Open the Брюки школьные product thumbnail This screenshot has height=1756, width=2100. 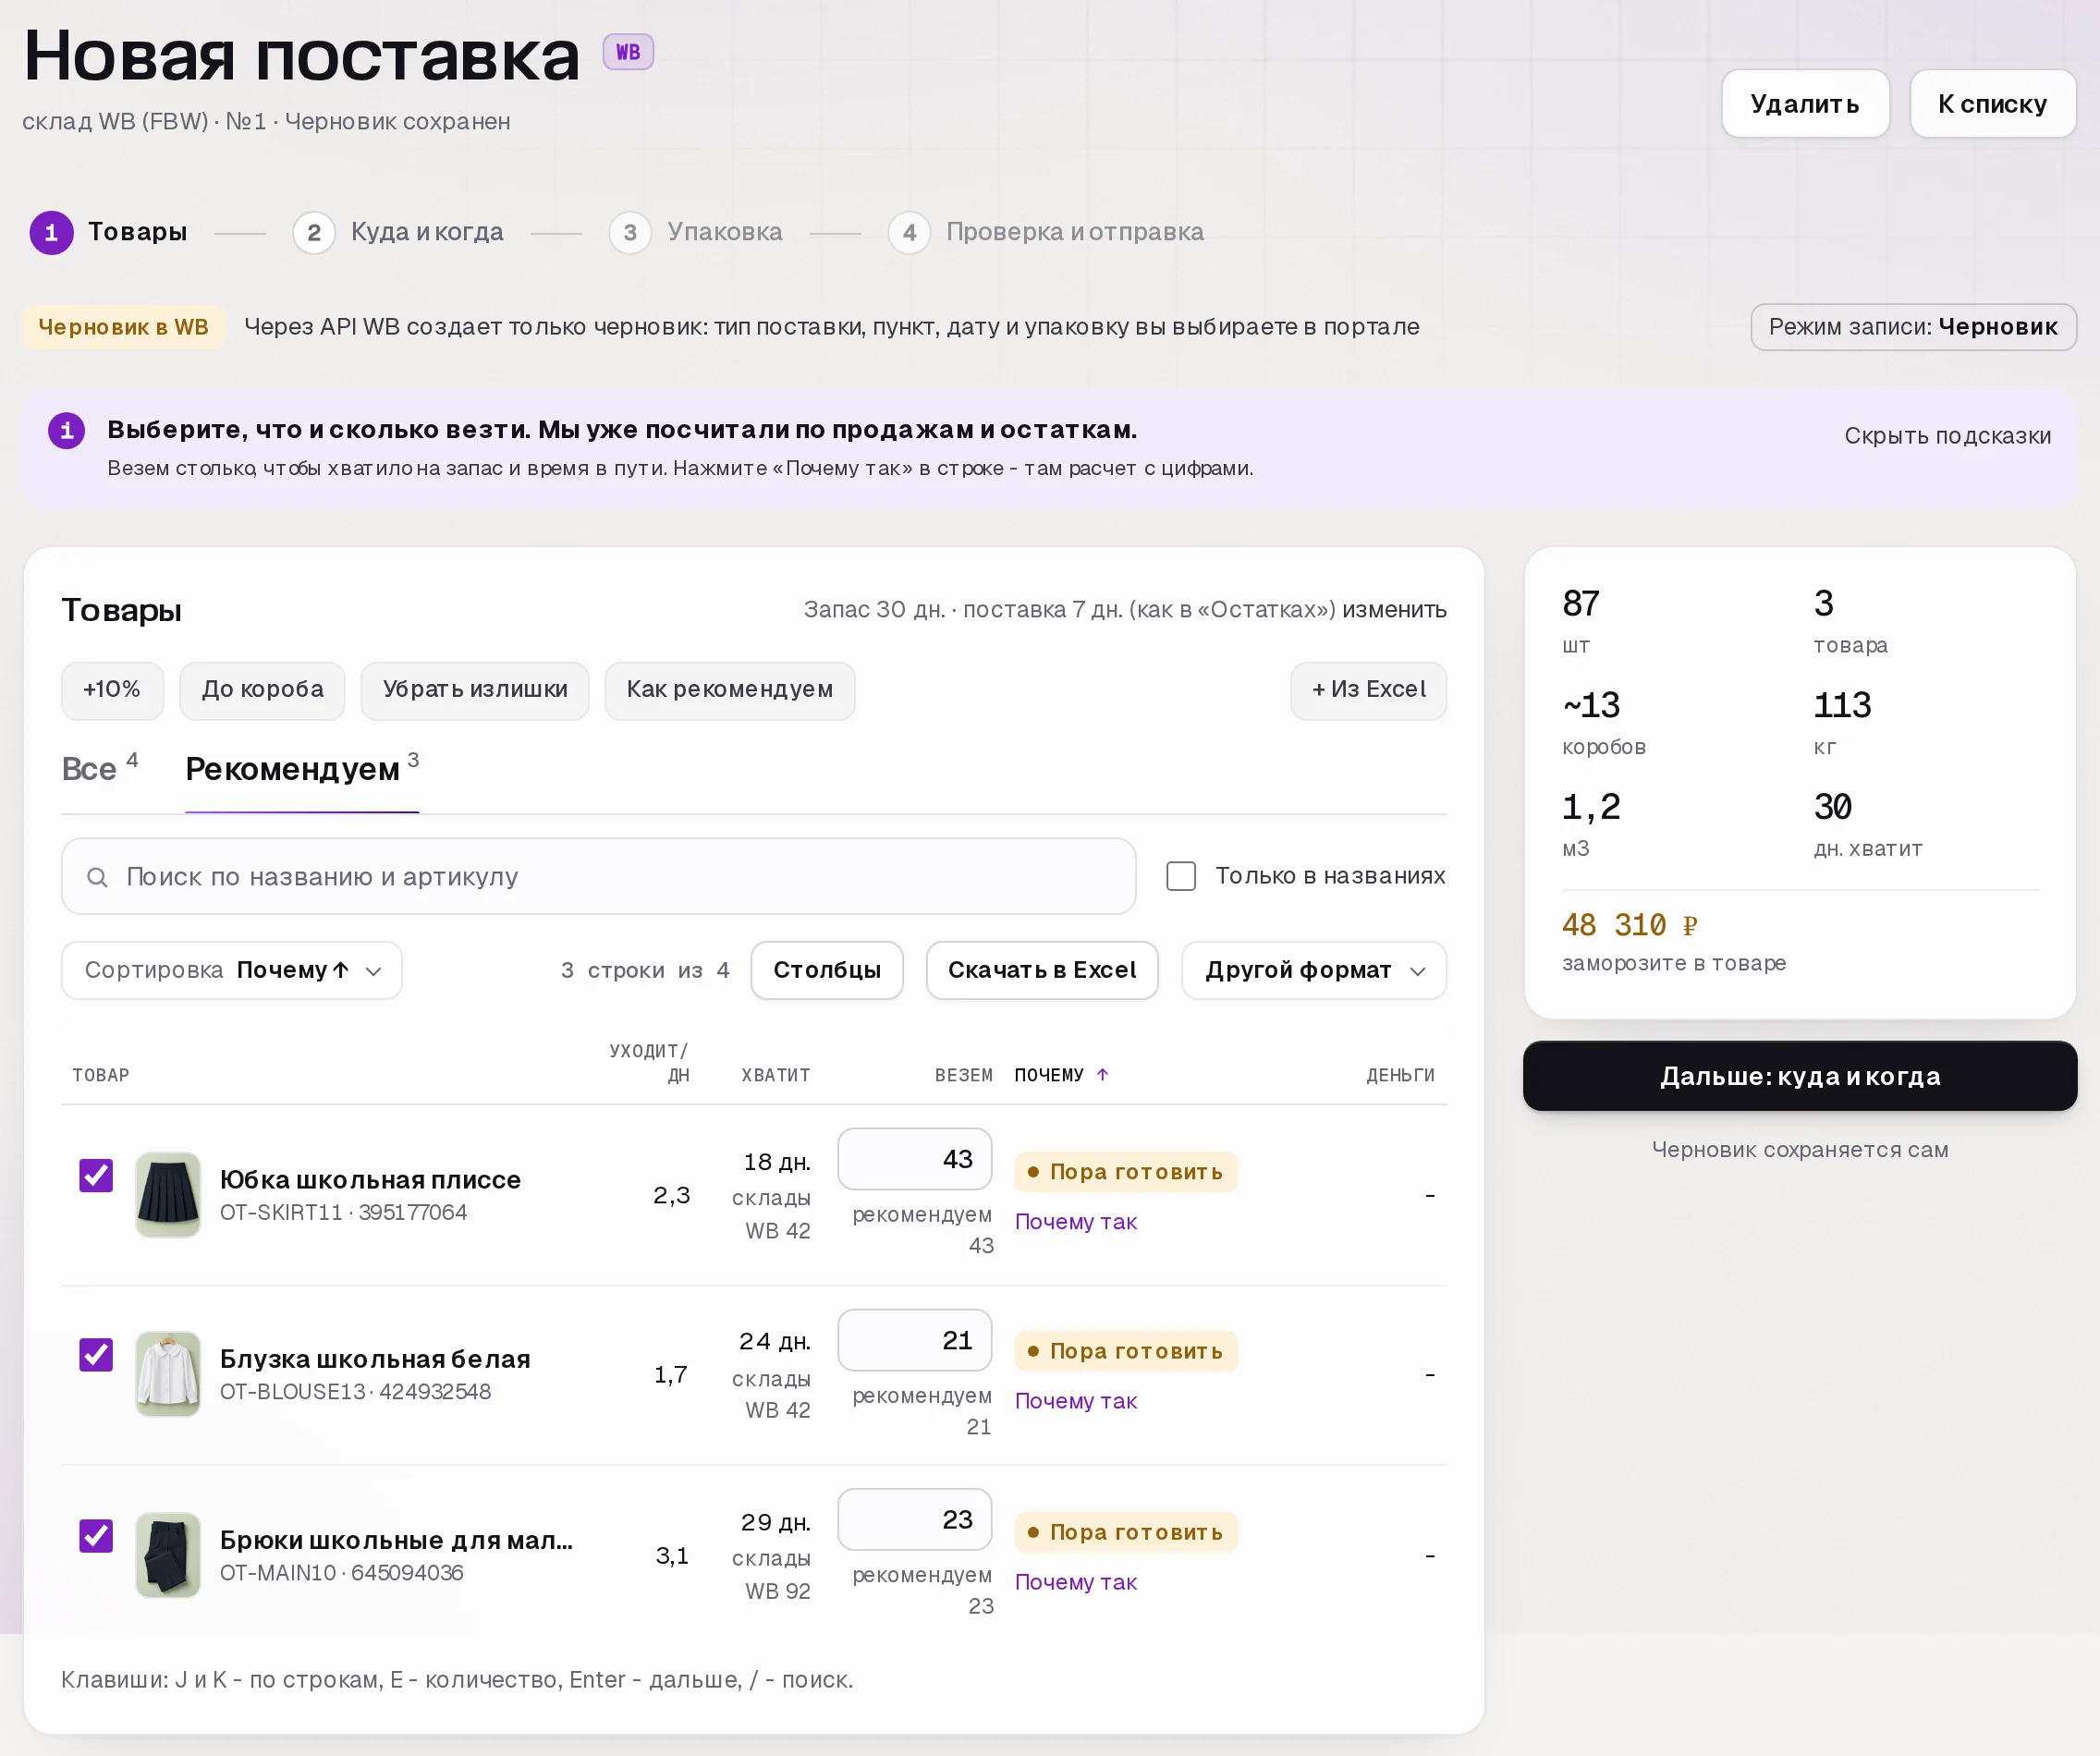[168, 1555]
